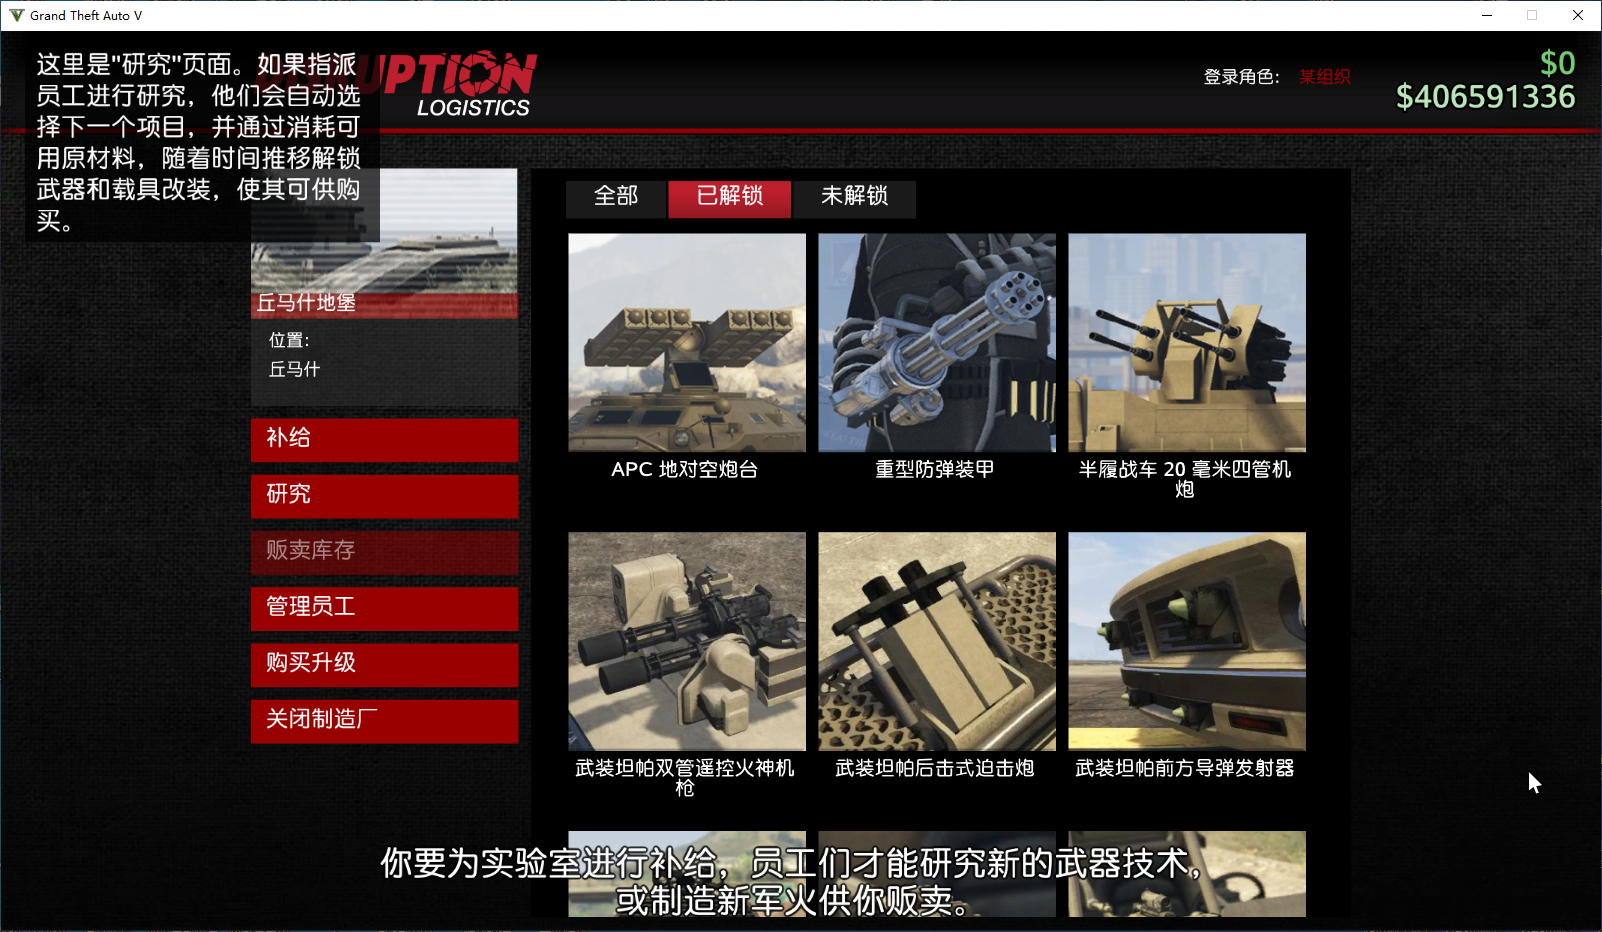Select the 武装坦帕前方导弹发射器 thumbnail
1602x932 pixels.
pyautogui.click(x=1187, y=641)
